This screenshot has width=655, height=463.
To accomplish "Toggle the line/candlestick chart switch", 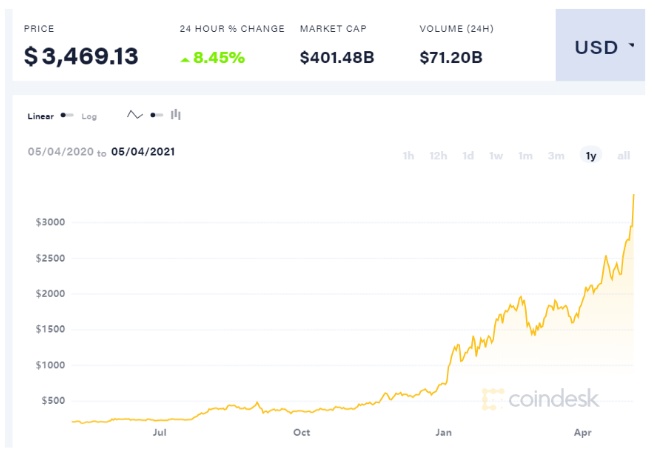I will (x=156, y=116).
